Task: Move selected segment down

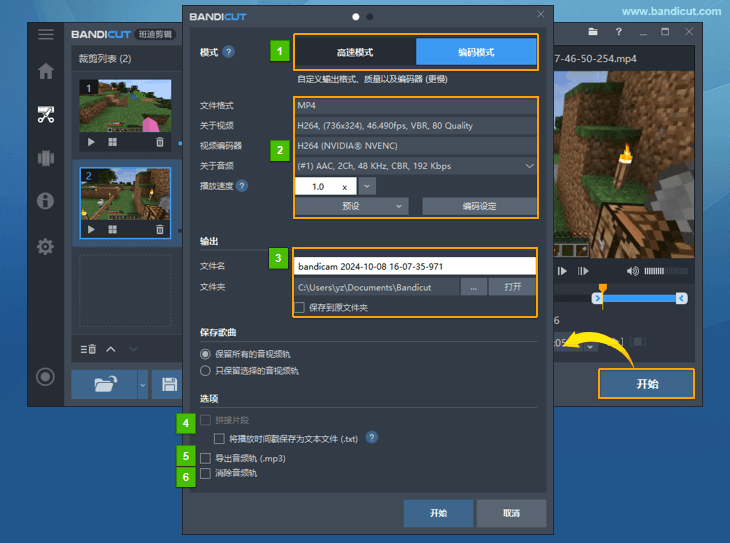Action: click(133, 349)
